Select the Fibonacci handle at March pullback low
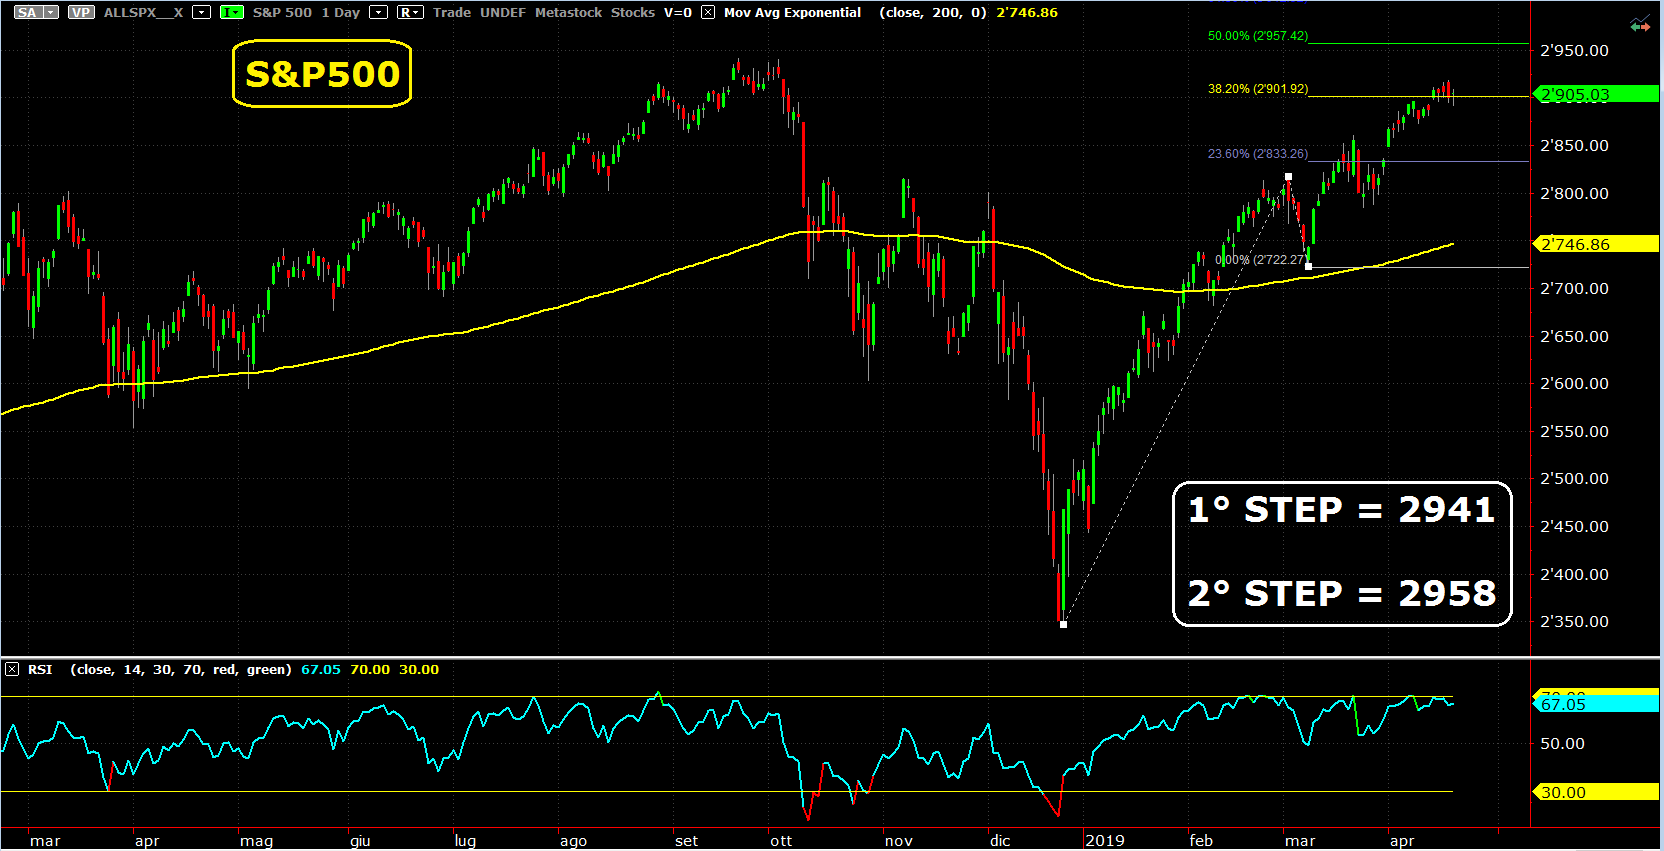This screenshot has height=851, width=1664. pyautogui.click(x=1309, y=267)
